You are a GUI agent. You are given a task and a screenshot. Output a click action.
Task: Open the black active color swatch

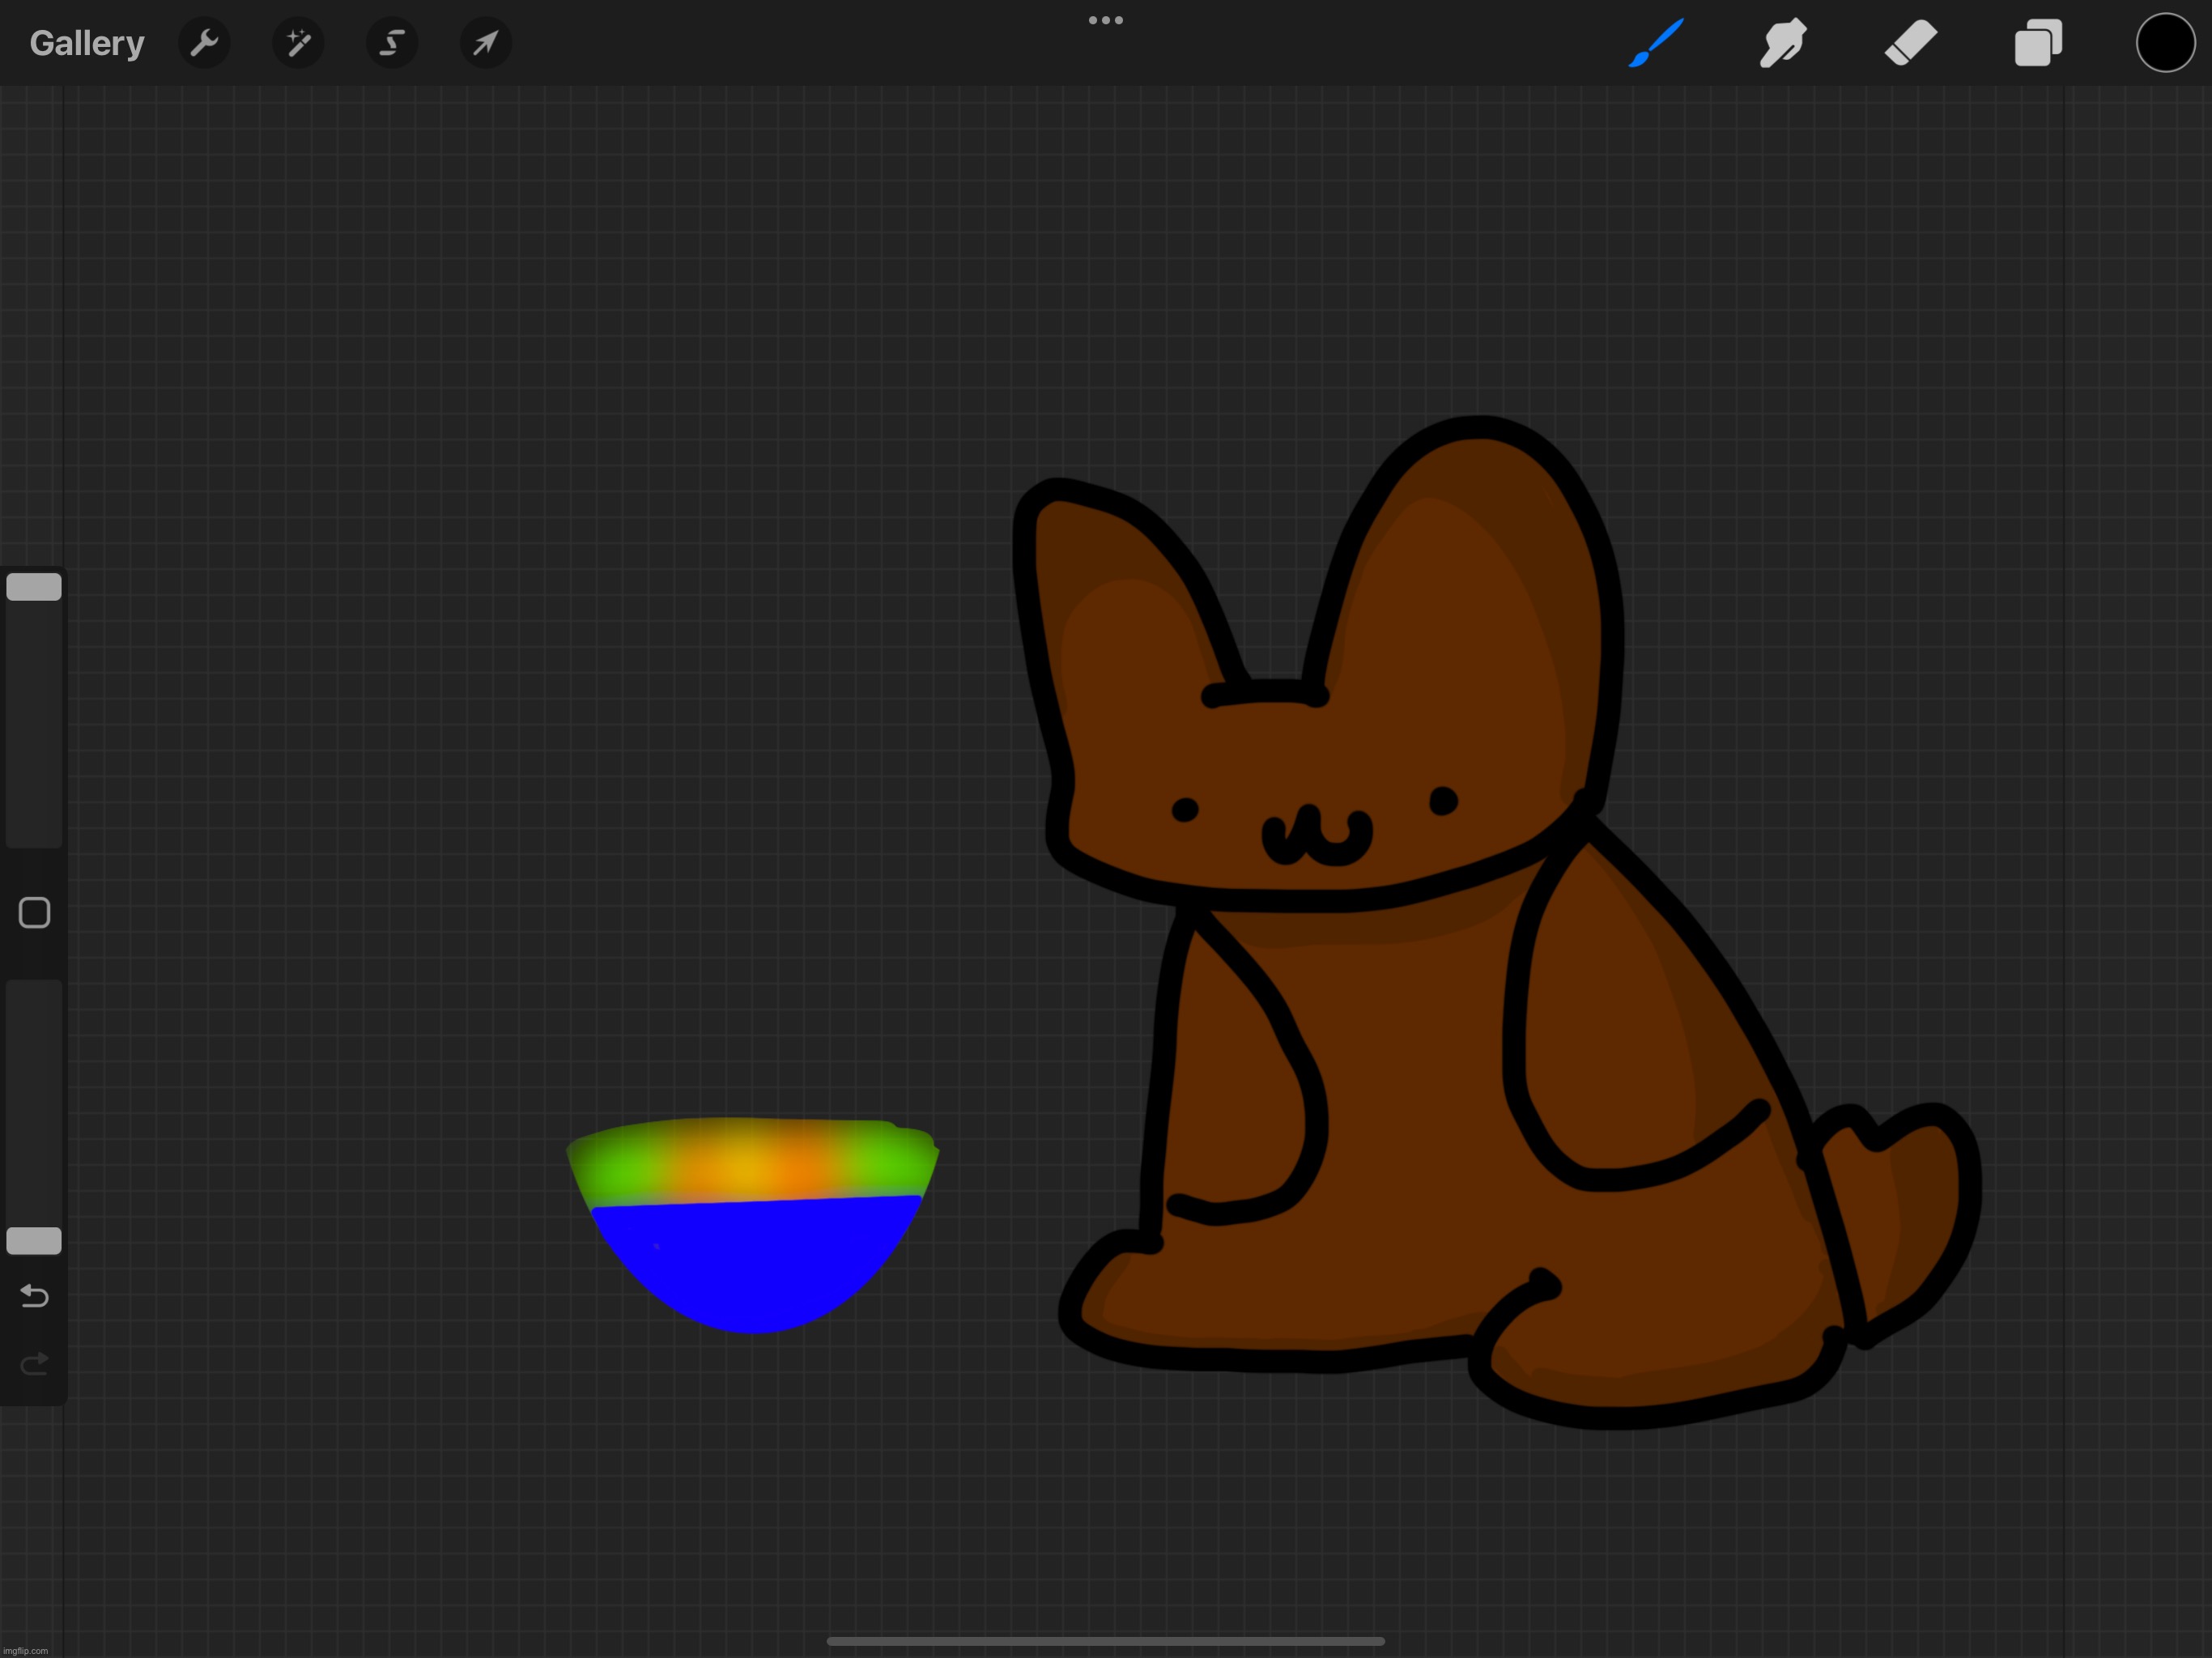pos(2165,43)
